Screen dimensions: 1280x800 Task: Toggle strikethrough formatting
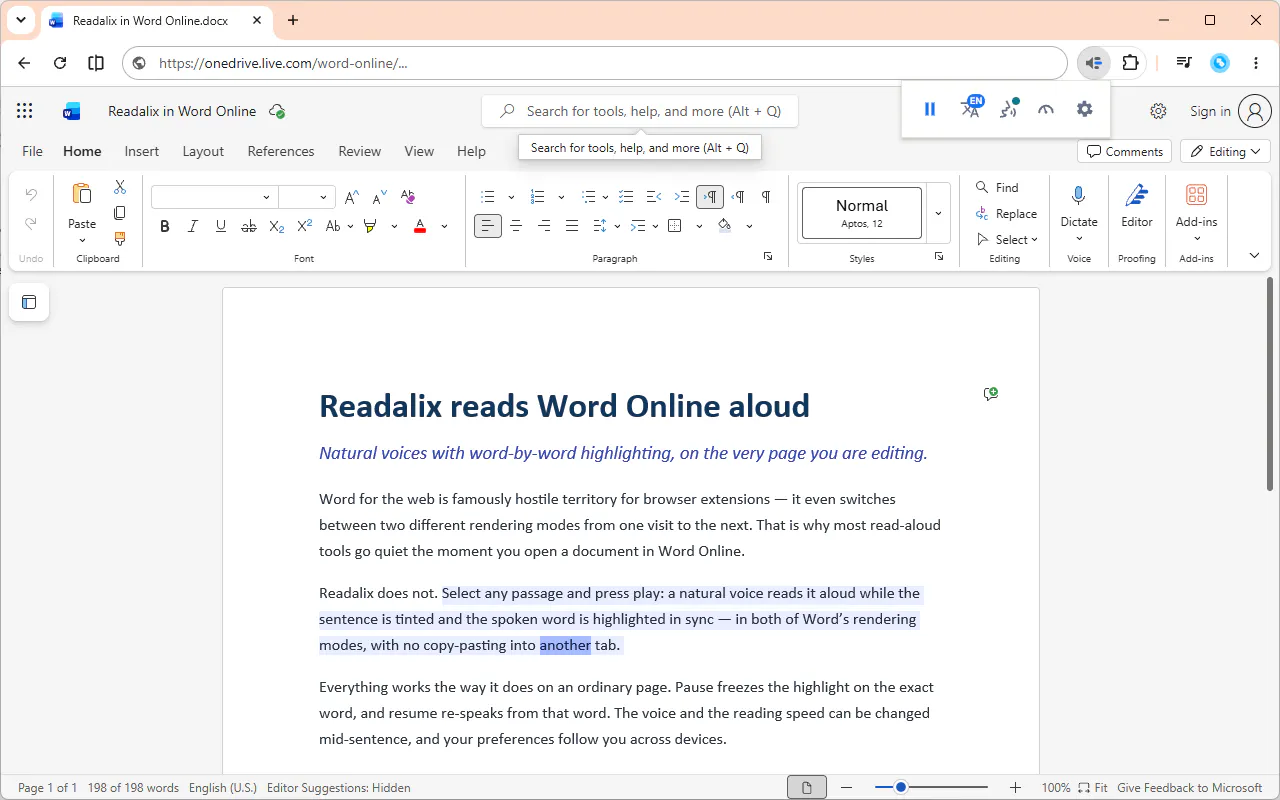pos(249,226)
